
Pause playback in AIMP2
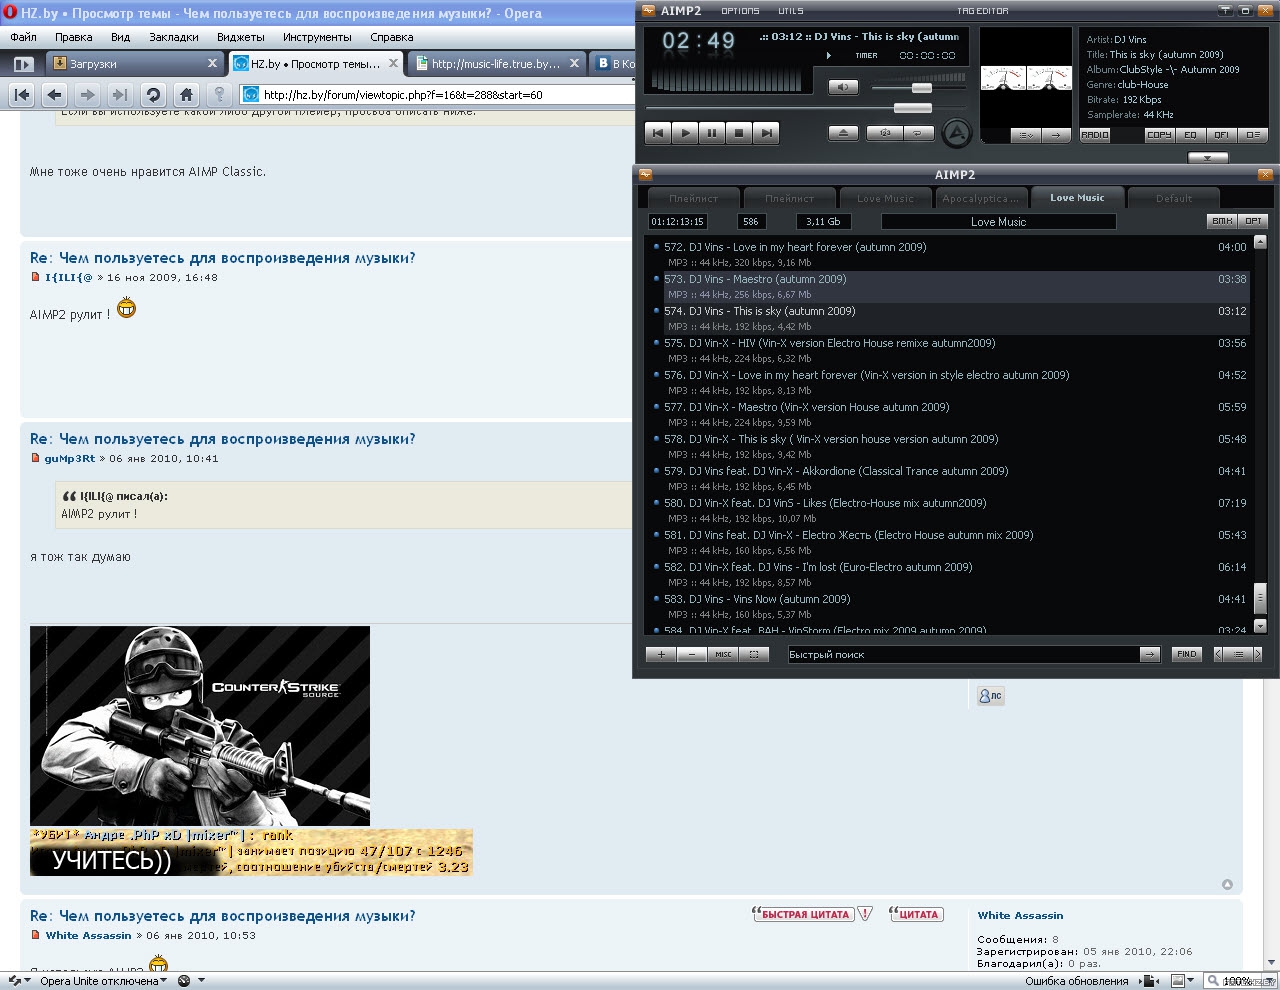click(x=712, y=133)
